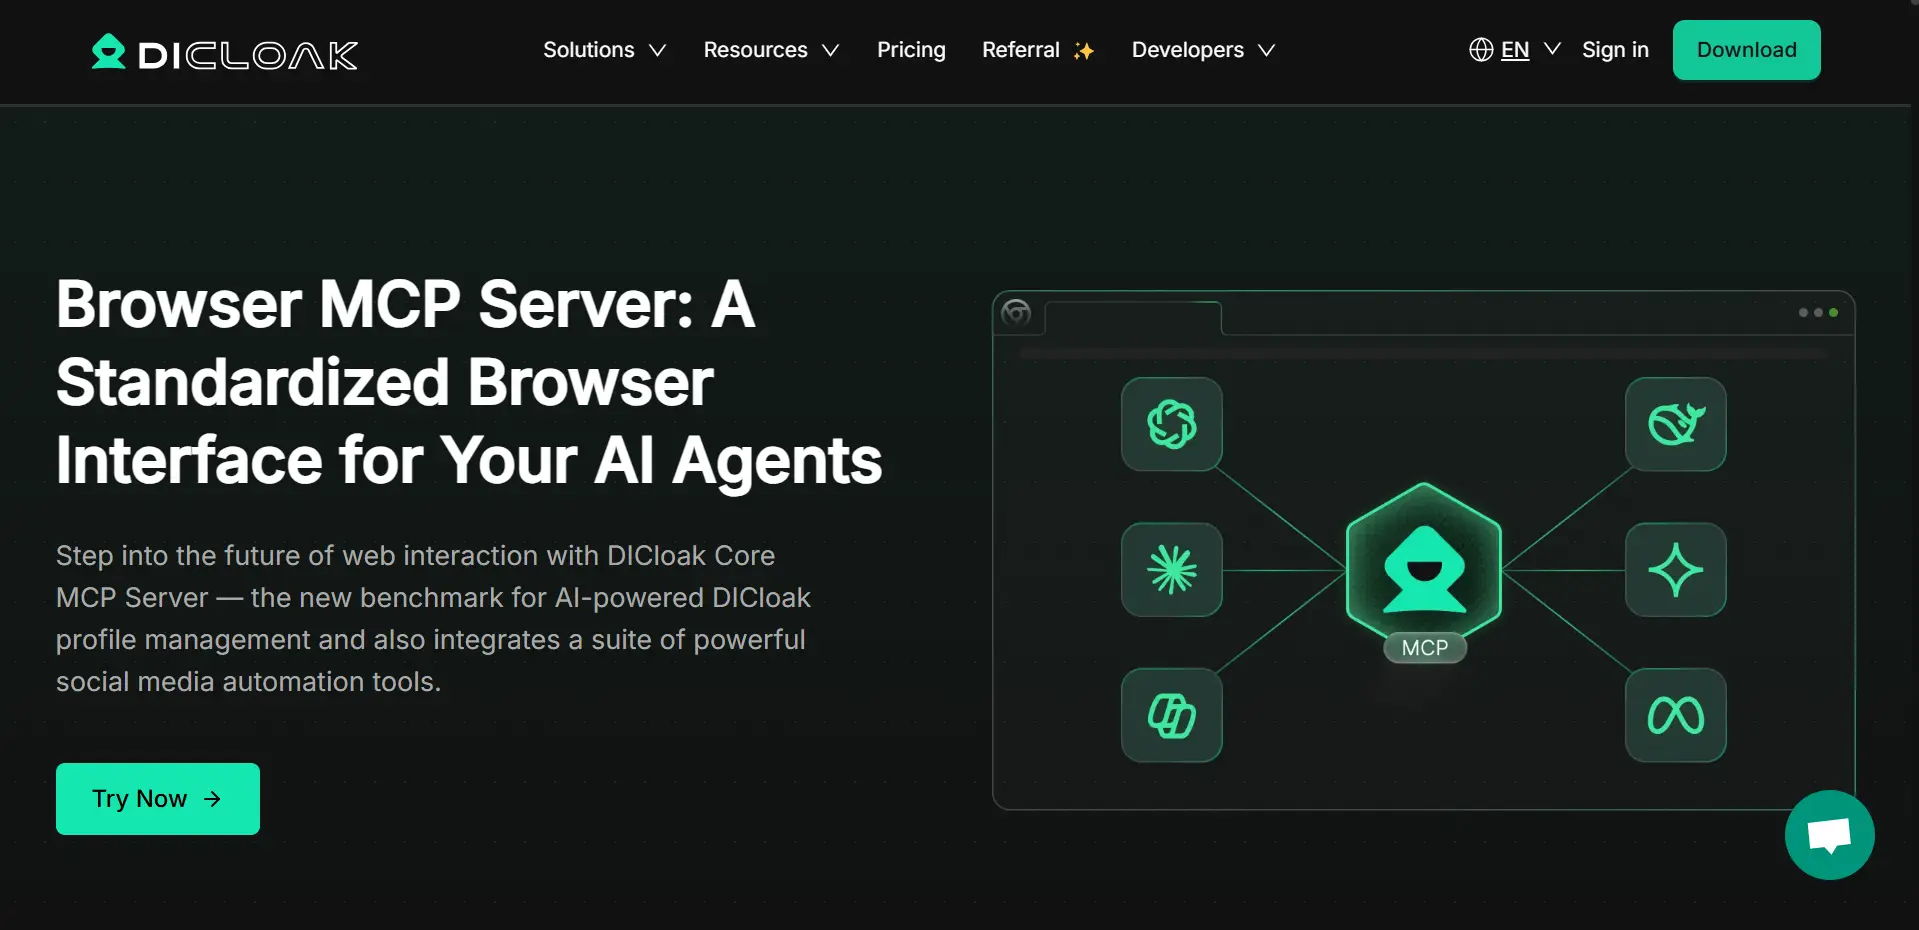Click the DeepSeek whale icon tile
This screenshot has width=1919, height=930.
(x=1675, y=424)
